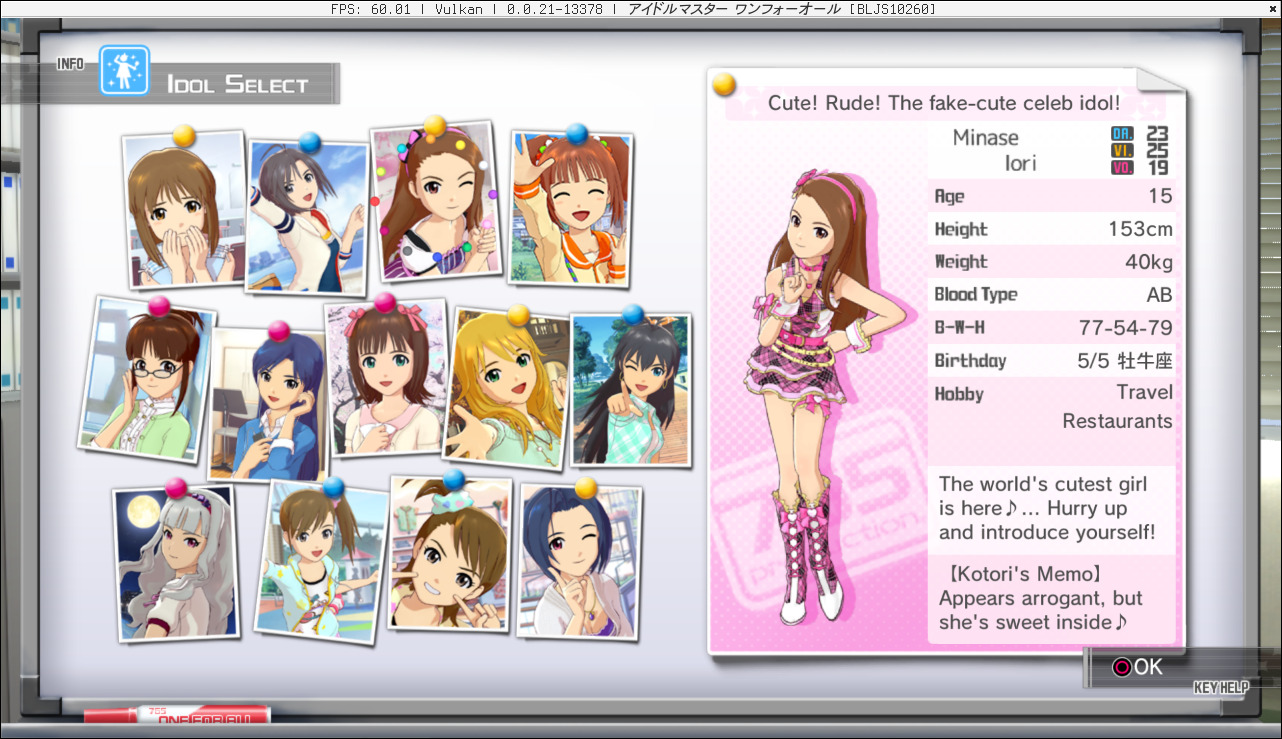Click the Birthday row showing 5/5
This screenshot has height=739, width=1282.
(1053, 361)
